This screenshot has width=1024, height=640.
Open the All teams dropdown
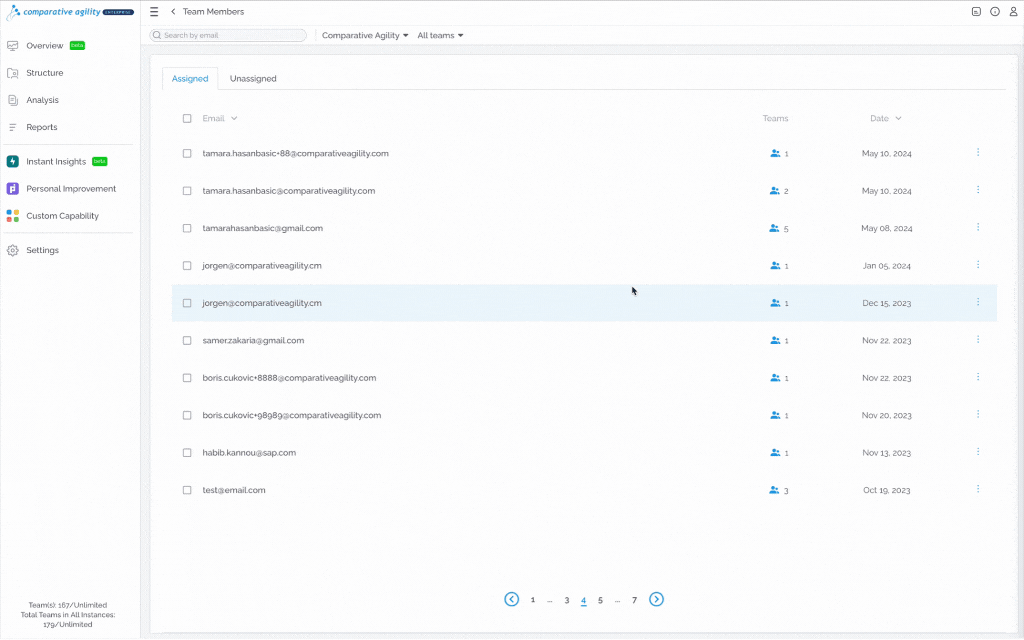click(x=440, y=35)
